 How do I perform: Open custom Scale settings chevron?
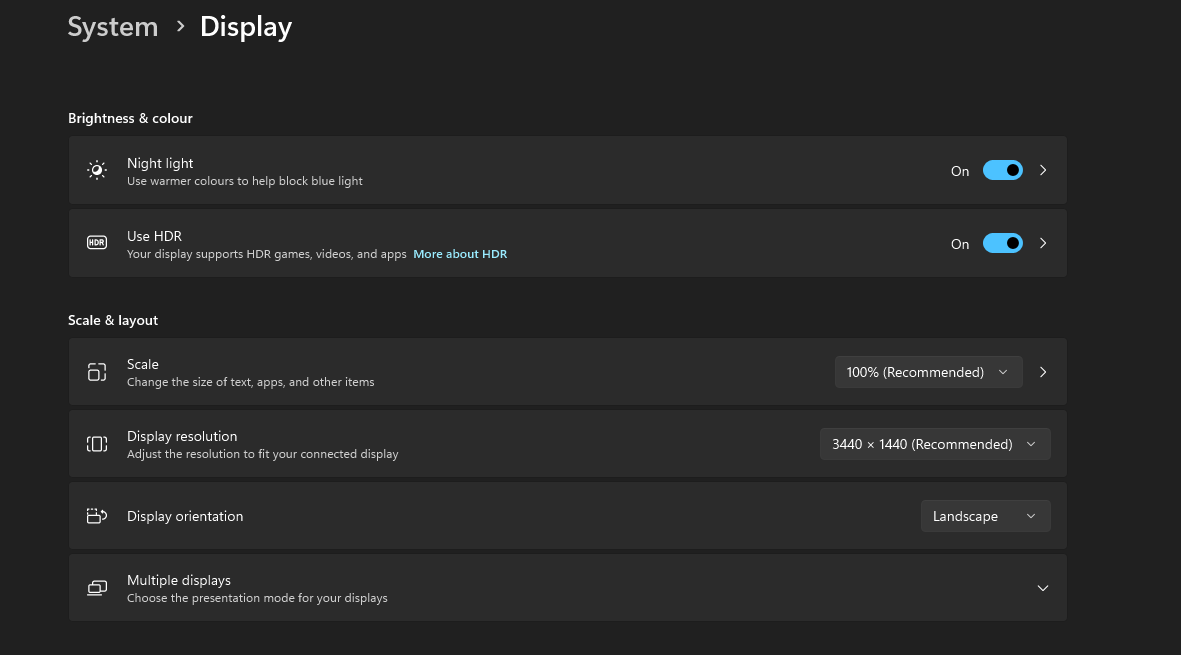click(1043, 372)
